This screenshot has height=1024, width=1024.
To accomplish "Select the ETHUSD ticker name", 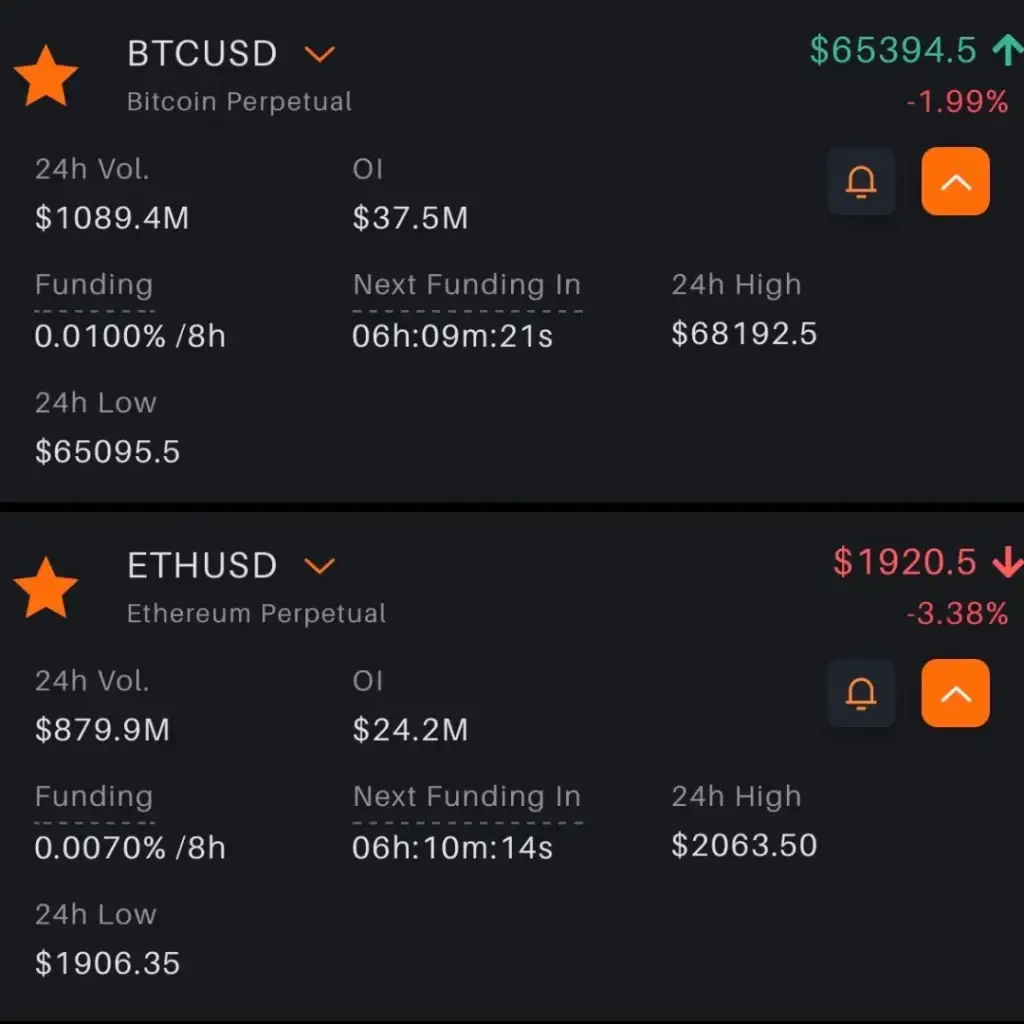I will pyautogui.click(x=202, y=566).
